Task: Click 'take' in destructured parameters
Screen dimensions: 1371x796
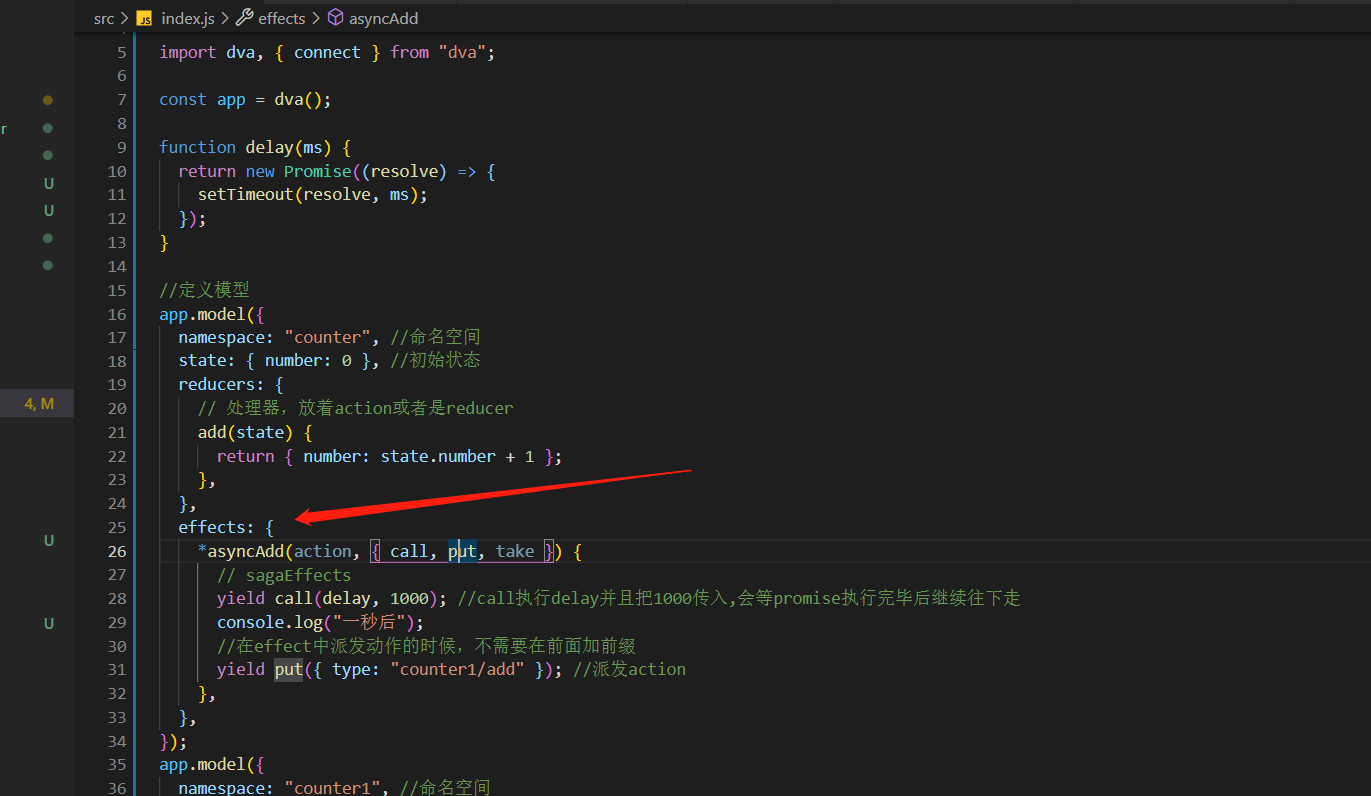Action: click(x=515, y=551)
